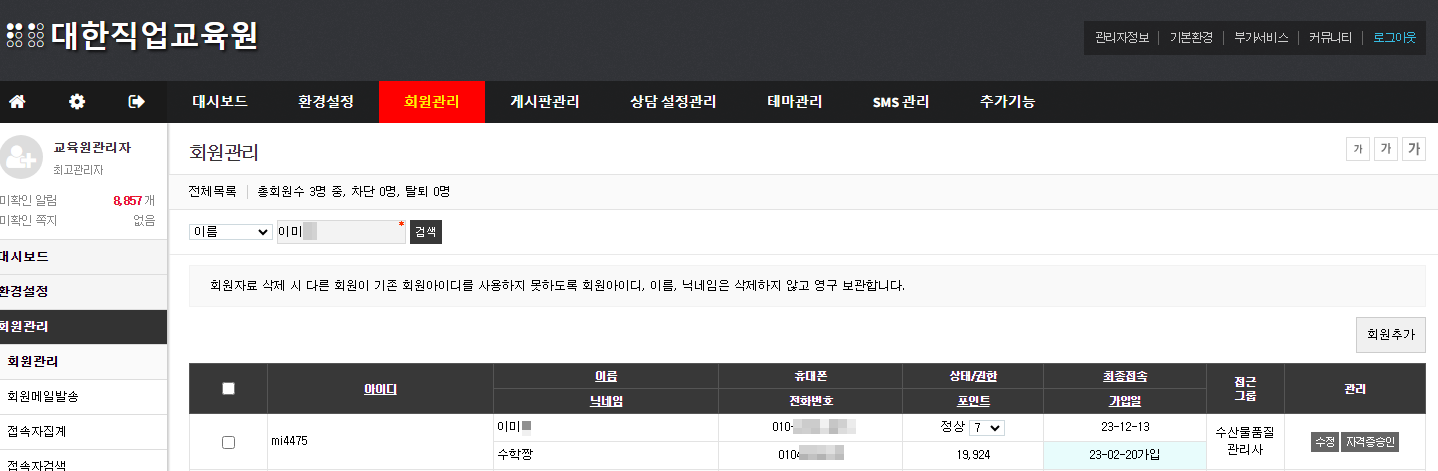The image size is (1438, 471).
Task: Click the 회원추가 button
Action: pyautogui.click(x=1389, y=335)
